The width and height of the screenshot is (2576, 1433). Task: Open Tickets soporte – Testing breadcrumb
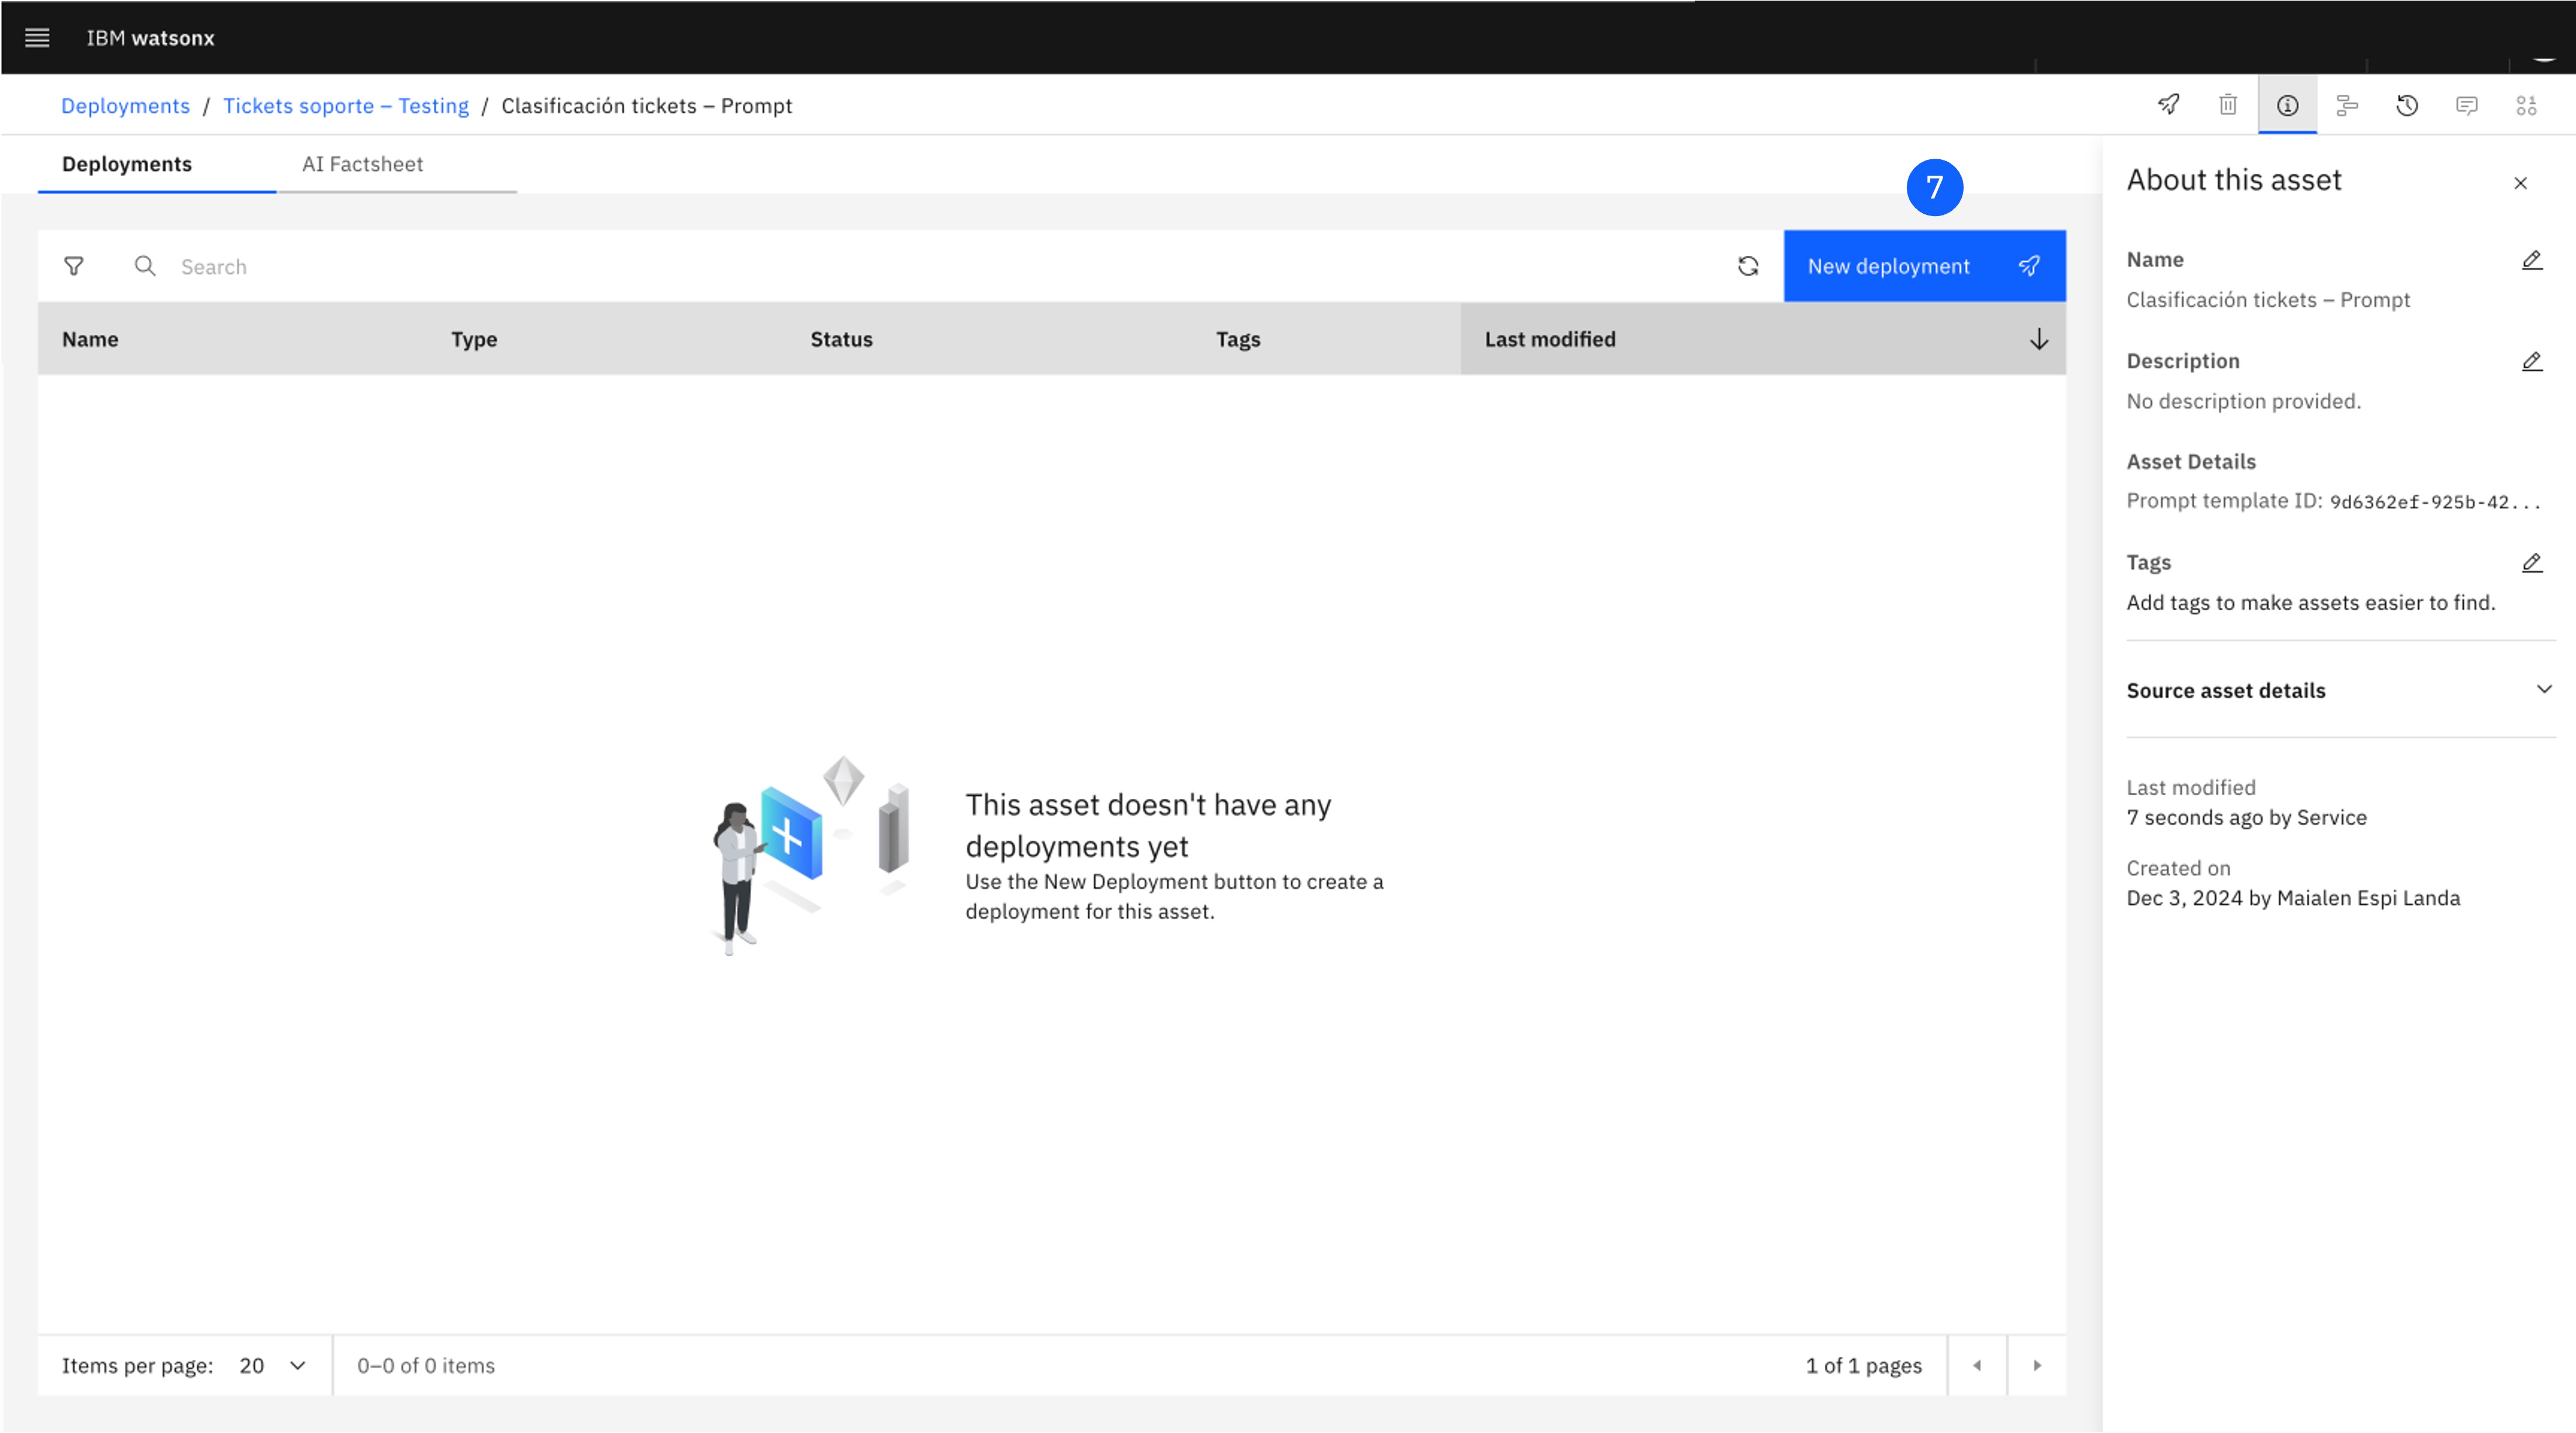345,106
